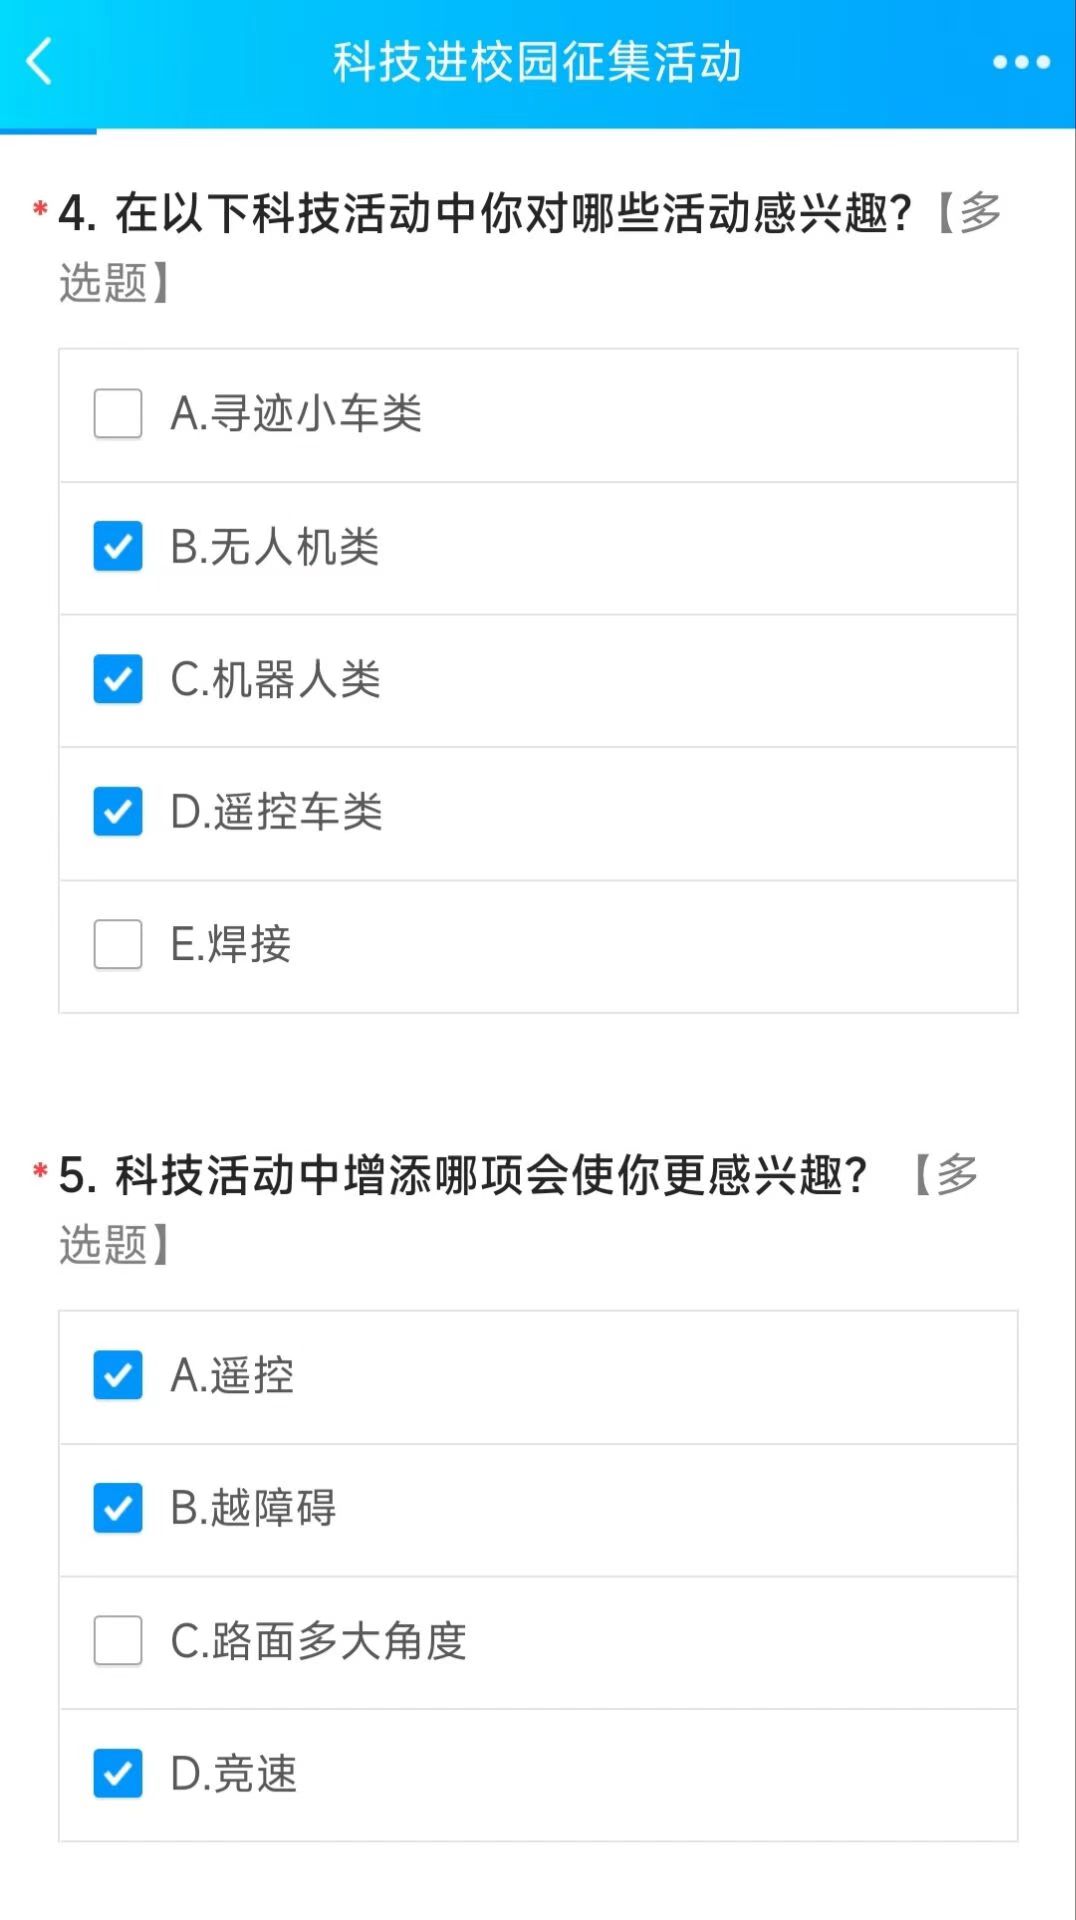Tick the E.焊接 checkbox
1076x1920 pixels.
(118, 945)
